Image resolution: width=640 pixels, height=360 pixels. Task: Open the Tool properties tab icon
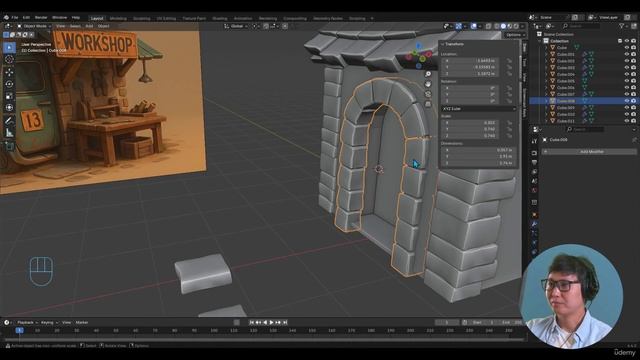click(x=534, y=141)
